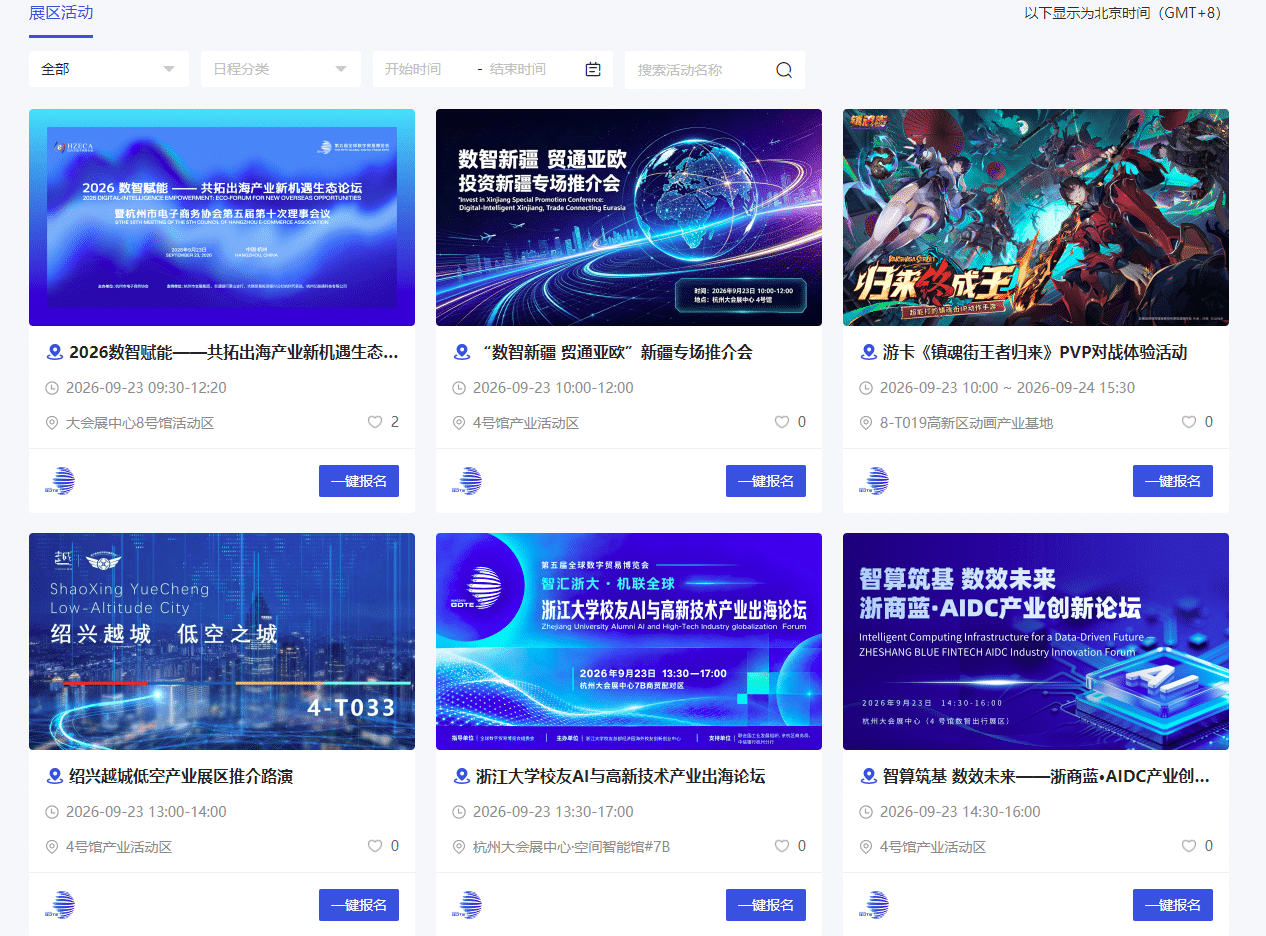
Task: Open the 智算筑基 数效未来 banner image
Action: (1036, 641)
